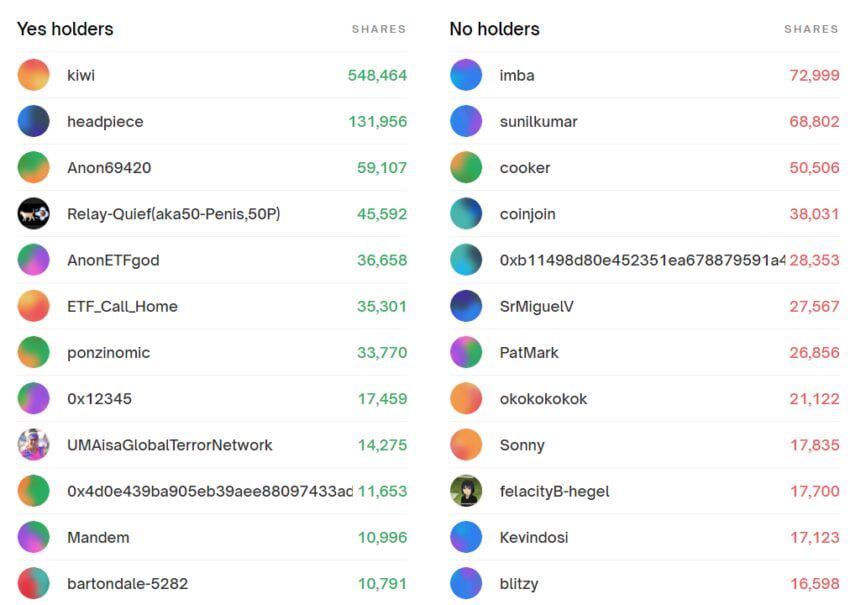The image size is (850, 605).
Task: Open the Anon69420 profile link
Action: (x=109, y=168)
